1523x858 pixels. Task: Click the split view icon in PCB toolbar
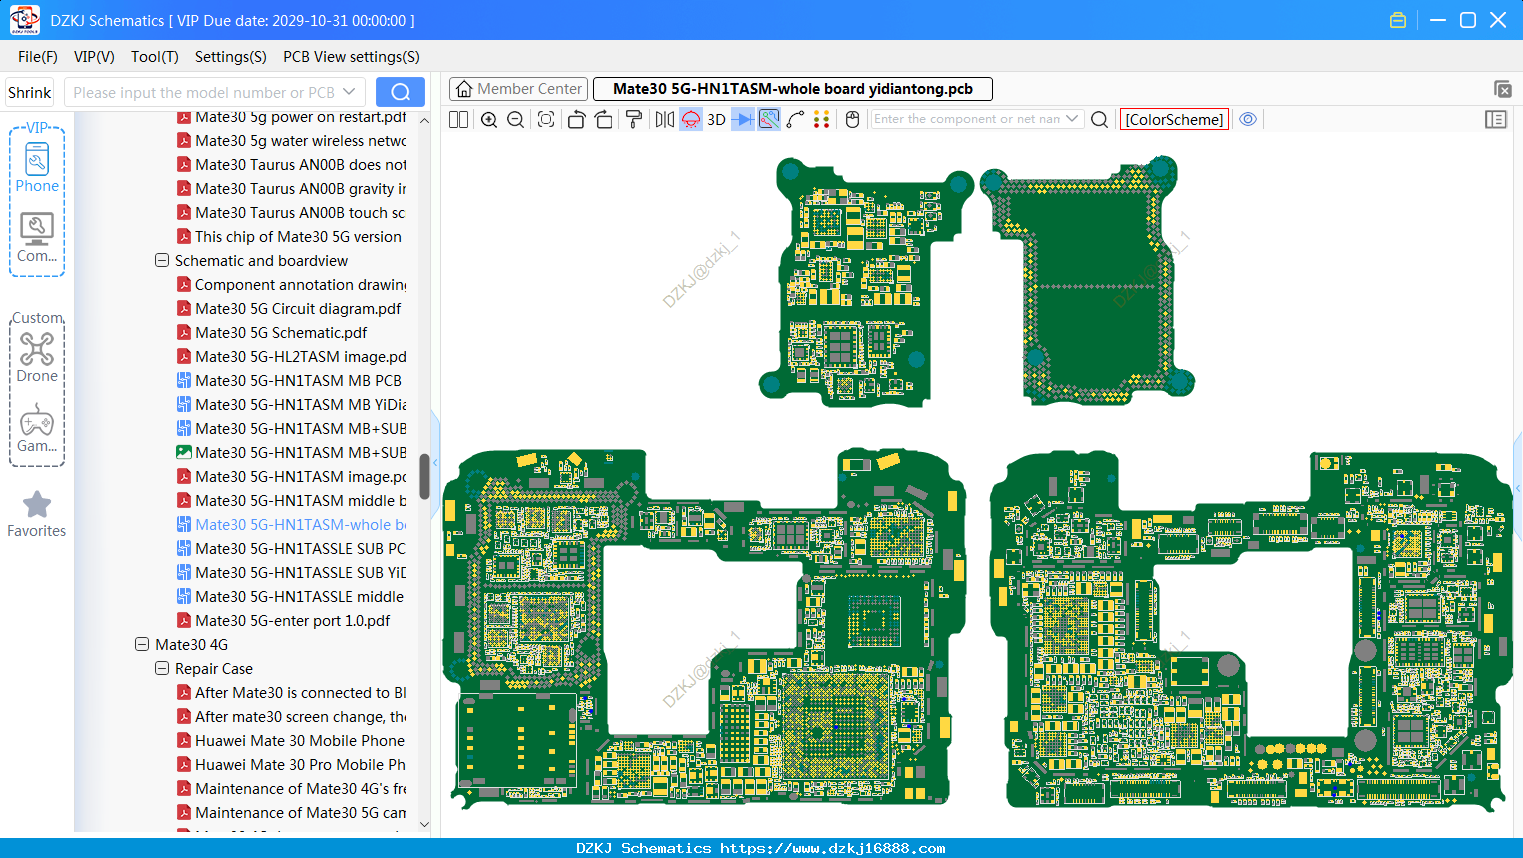point(458,119)
